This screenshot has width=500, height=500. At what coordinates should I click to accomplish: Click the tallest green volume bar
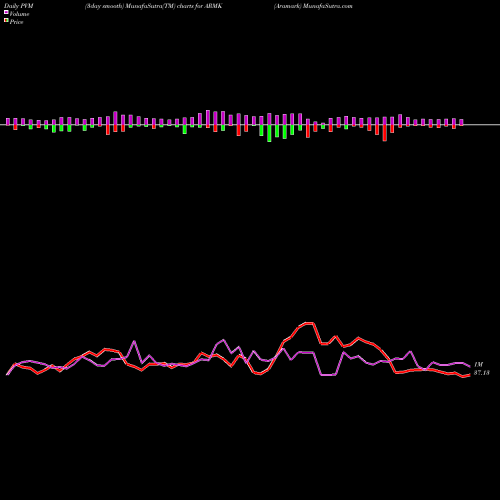pyautogui.click(x=269, y=133)
